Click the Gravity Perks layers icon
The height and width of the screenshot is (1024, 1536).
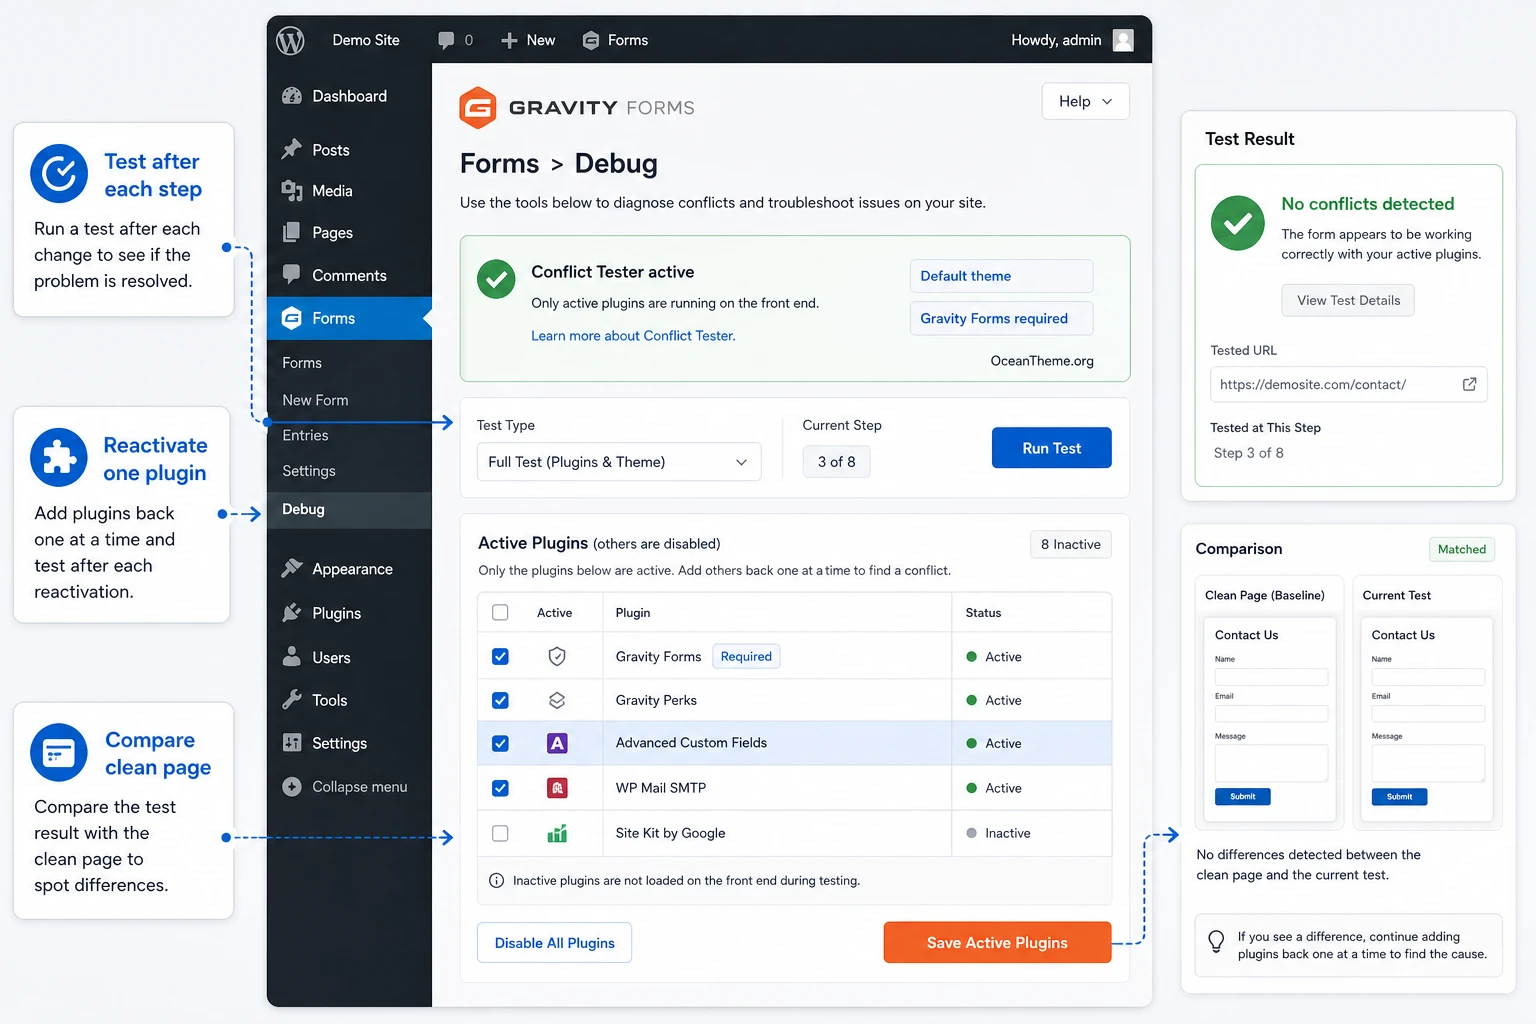pyautogui.click(x=557, y=700)
